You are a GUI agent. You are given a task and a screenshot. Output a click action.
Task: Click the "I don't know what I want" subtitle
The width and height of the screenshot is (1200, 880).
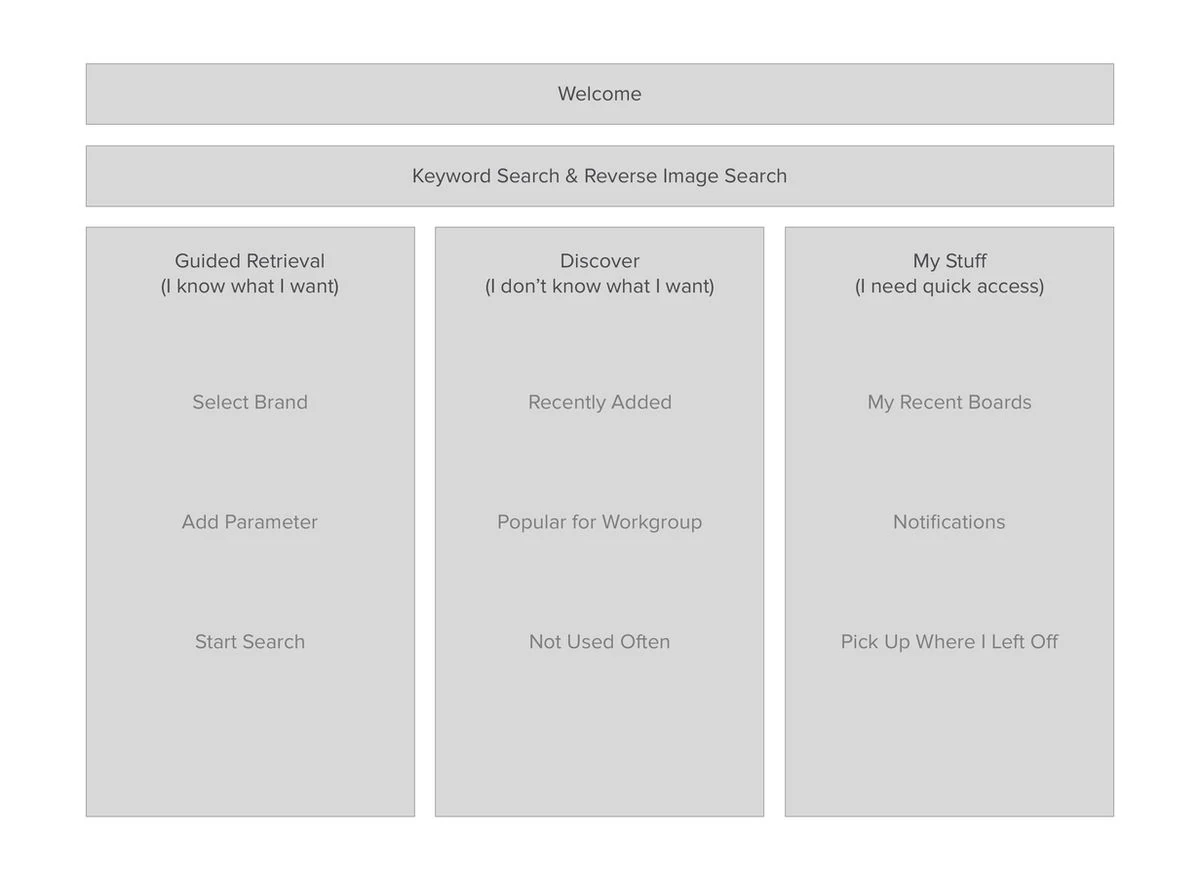[599, 287]
